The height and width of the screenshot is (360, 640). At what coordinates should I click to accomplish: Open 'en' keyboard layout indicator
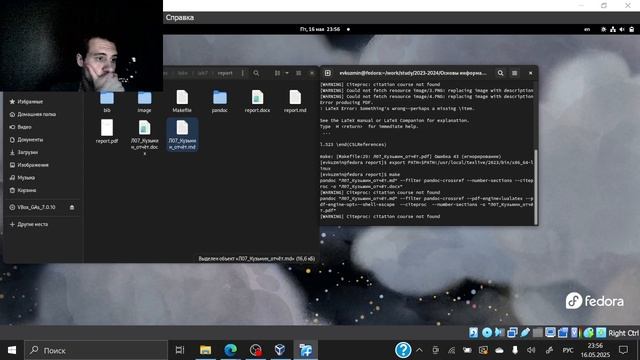point(587,29)
